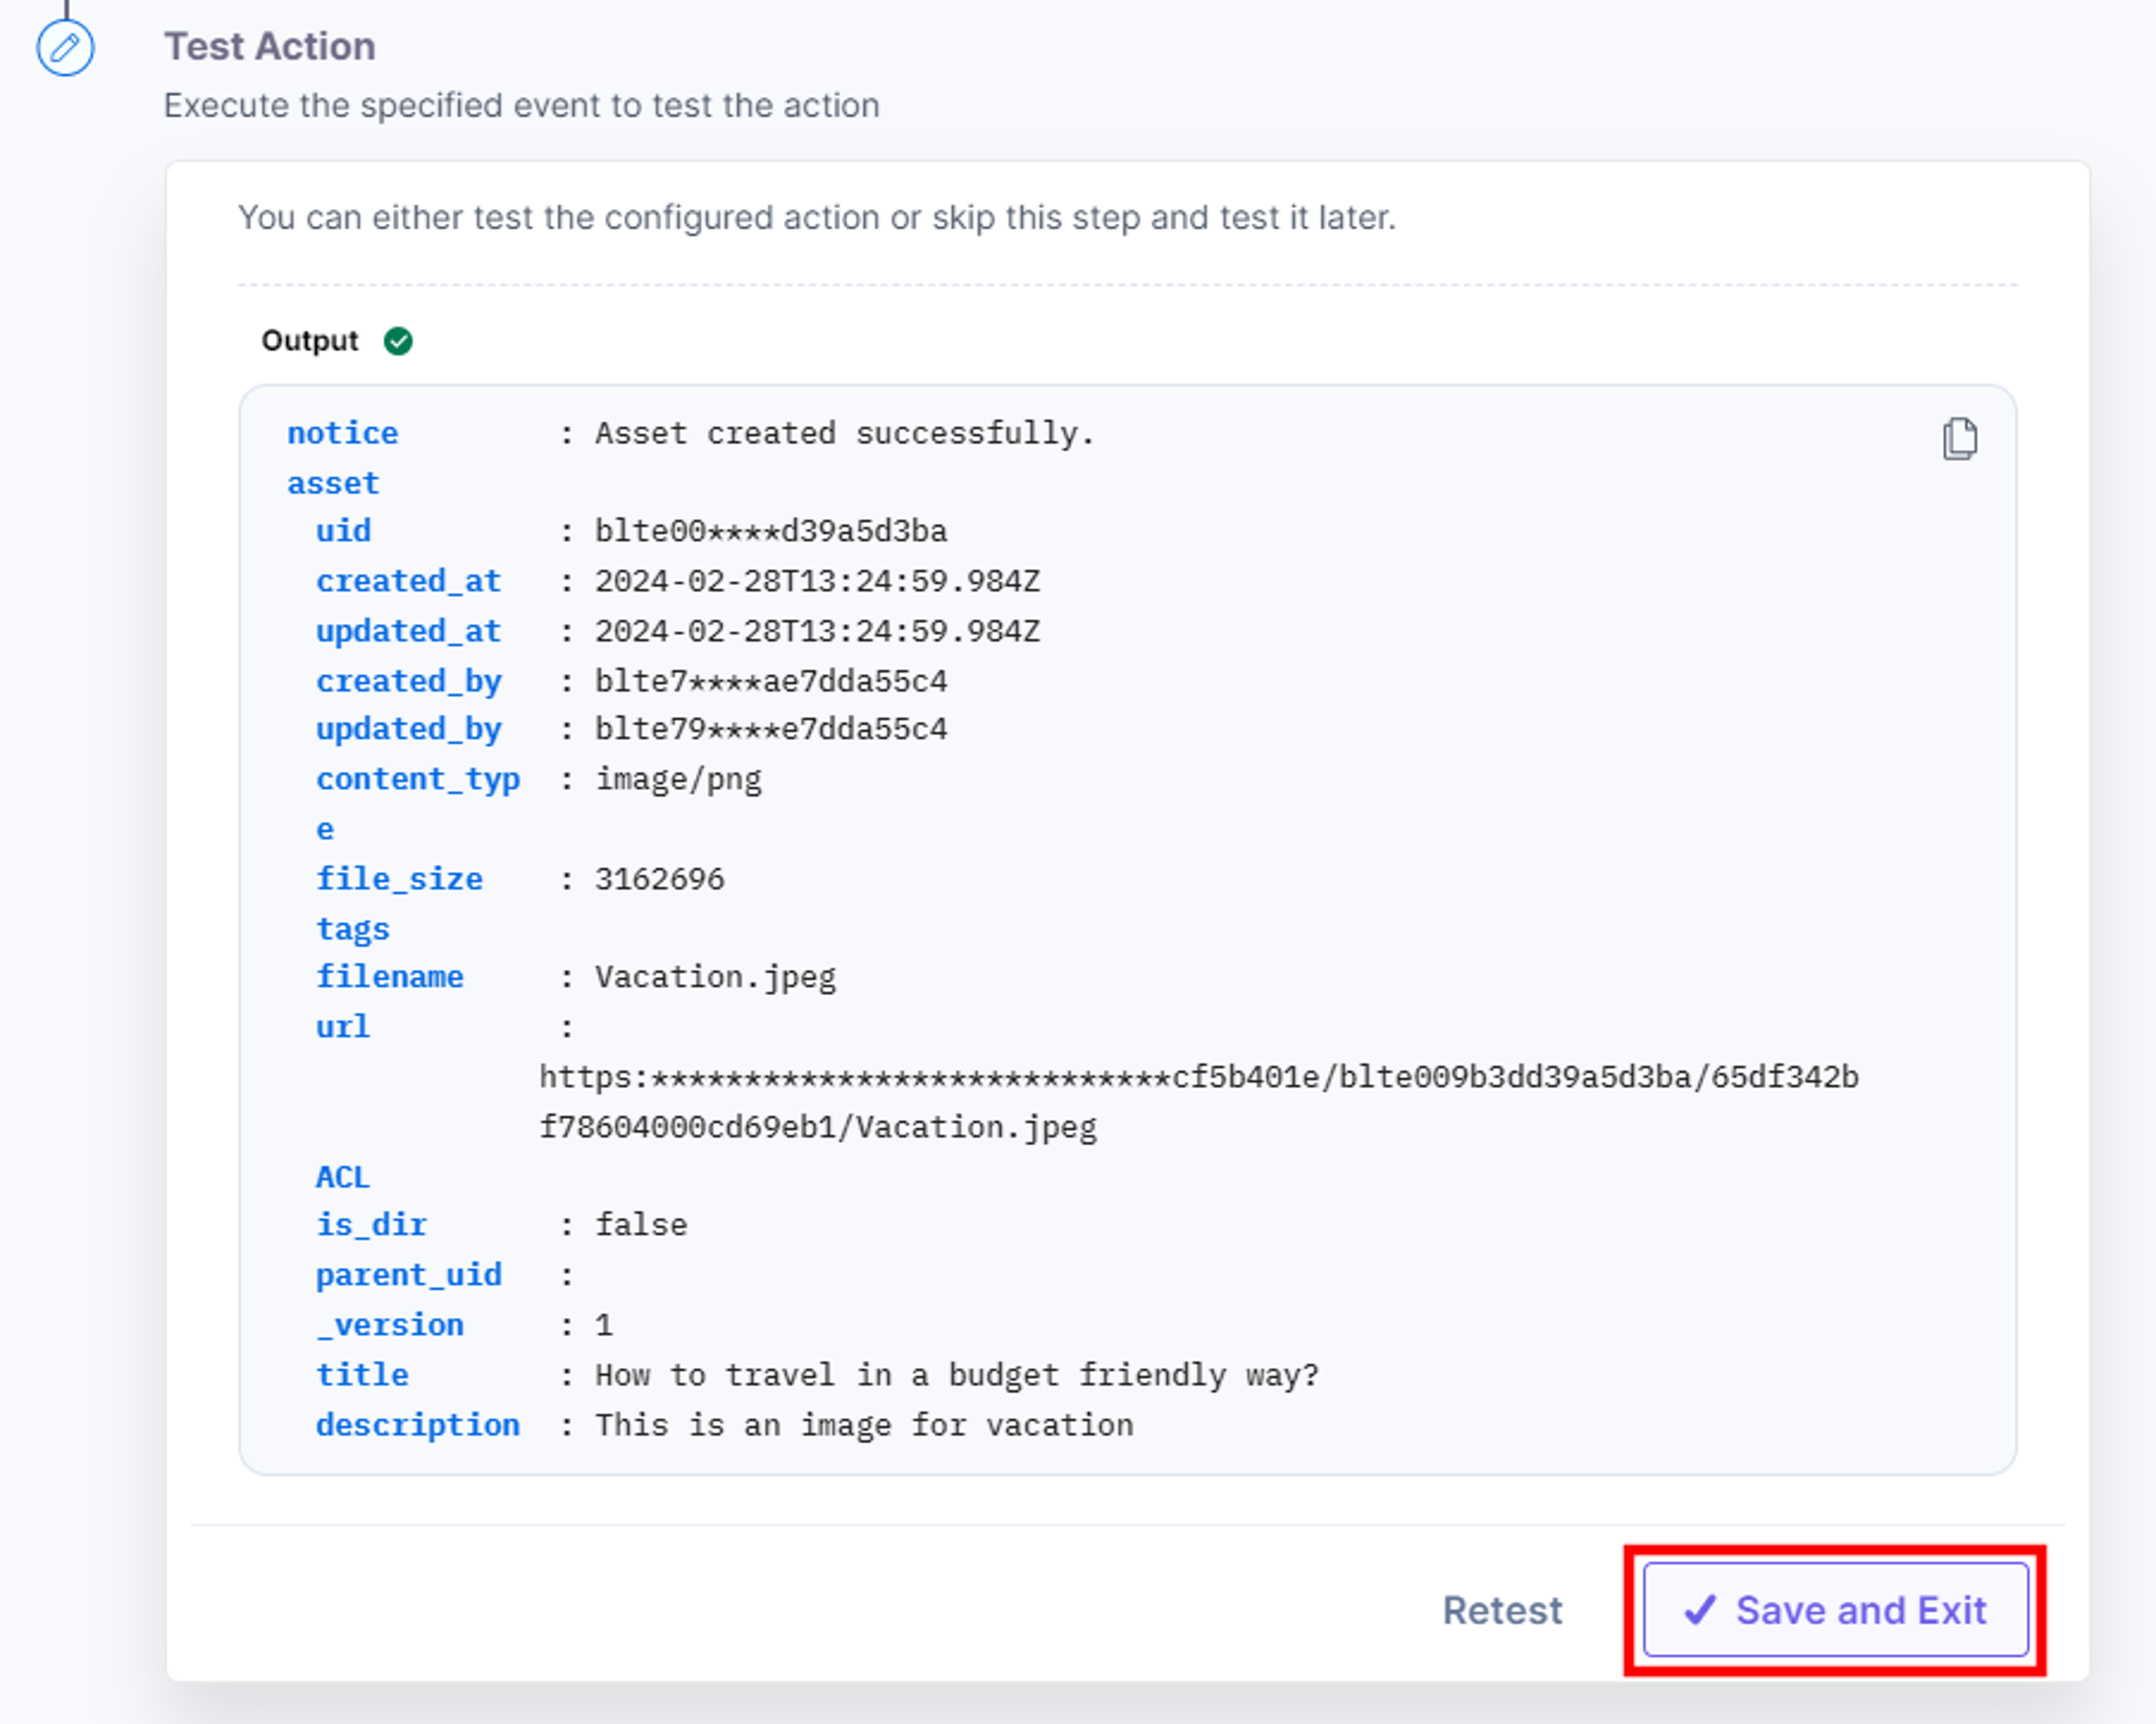
Task: Click the image/png content type value
Action: [x=678, y=779]
